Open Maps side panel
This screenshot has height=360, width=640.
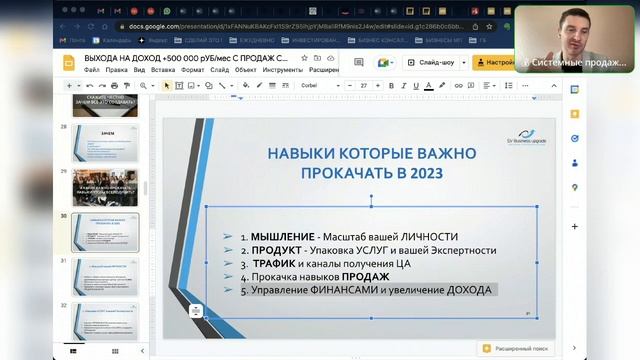575,187
